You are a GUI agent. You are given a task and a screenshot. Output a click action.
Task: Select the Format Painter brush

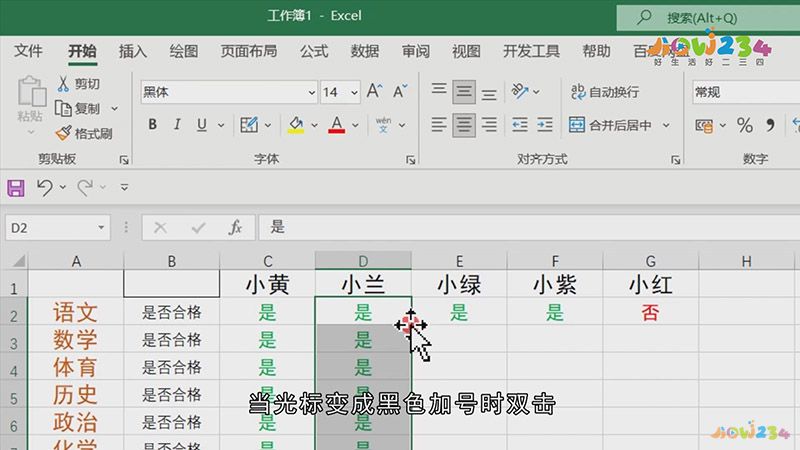[64, 134]
